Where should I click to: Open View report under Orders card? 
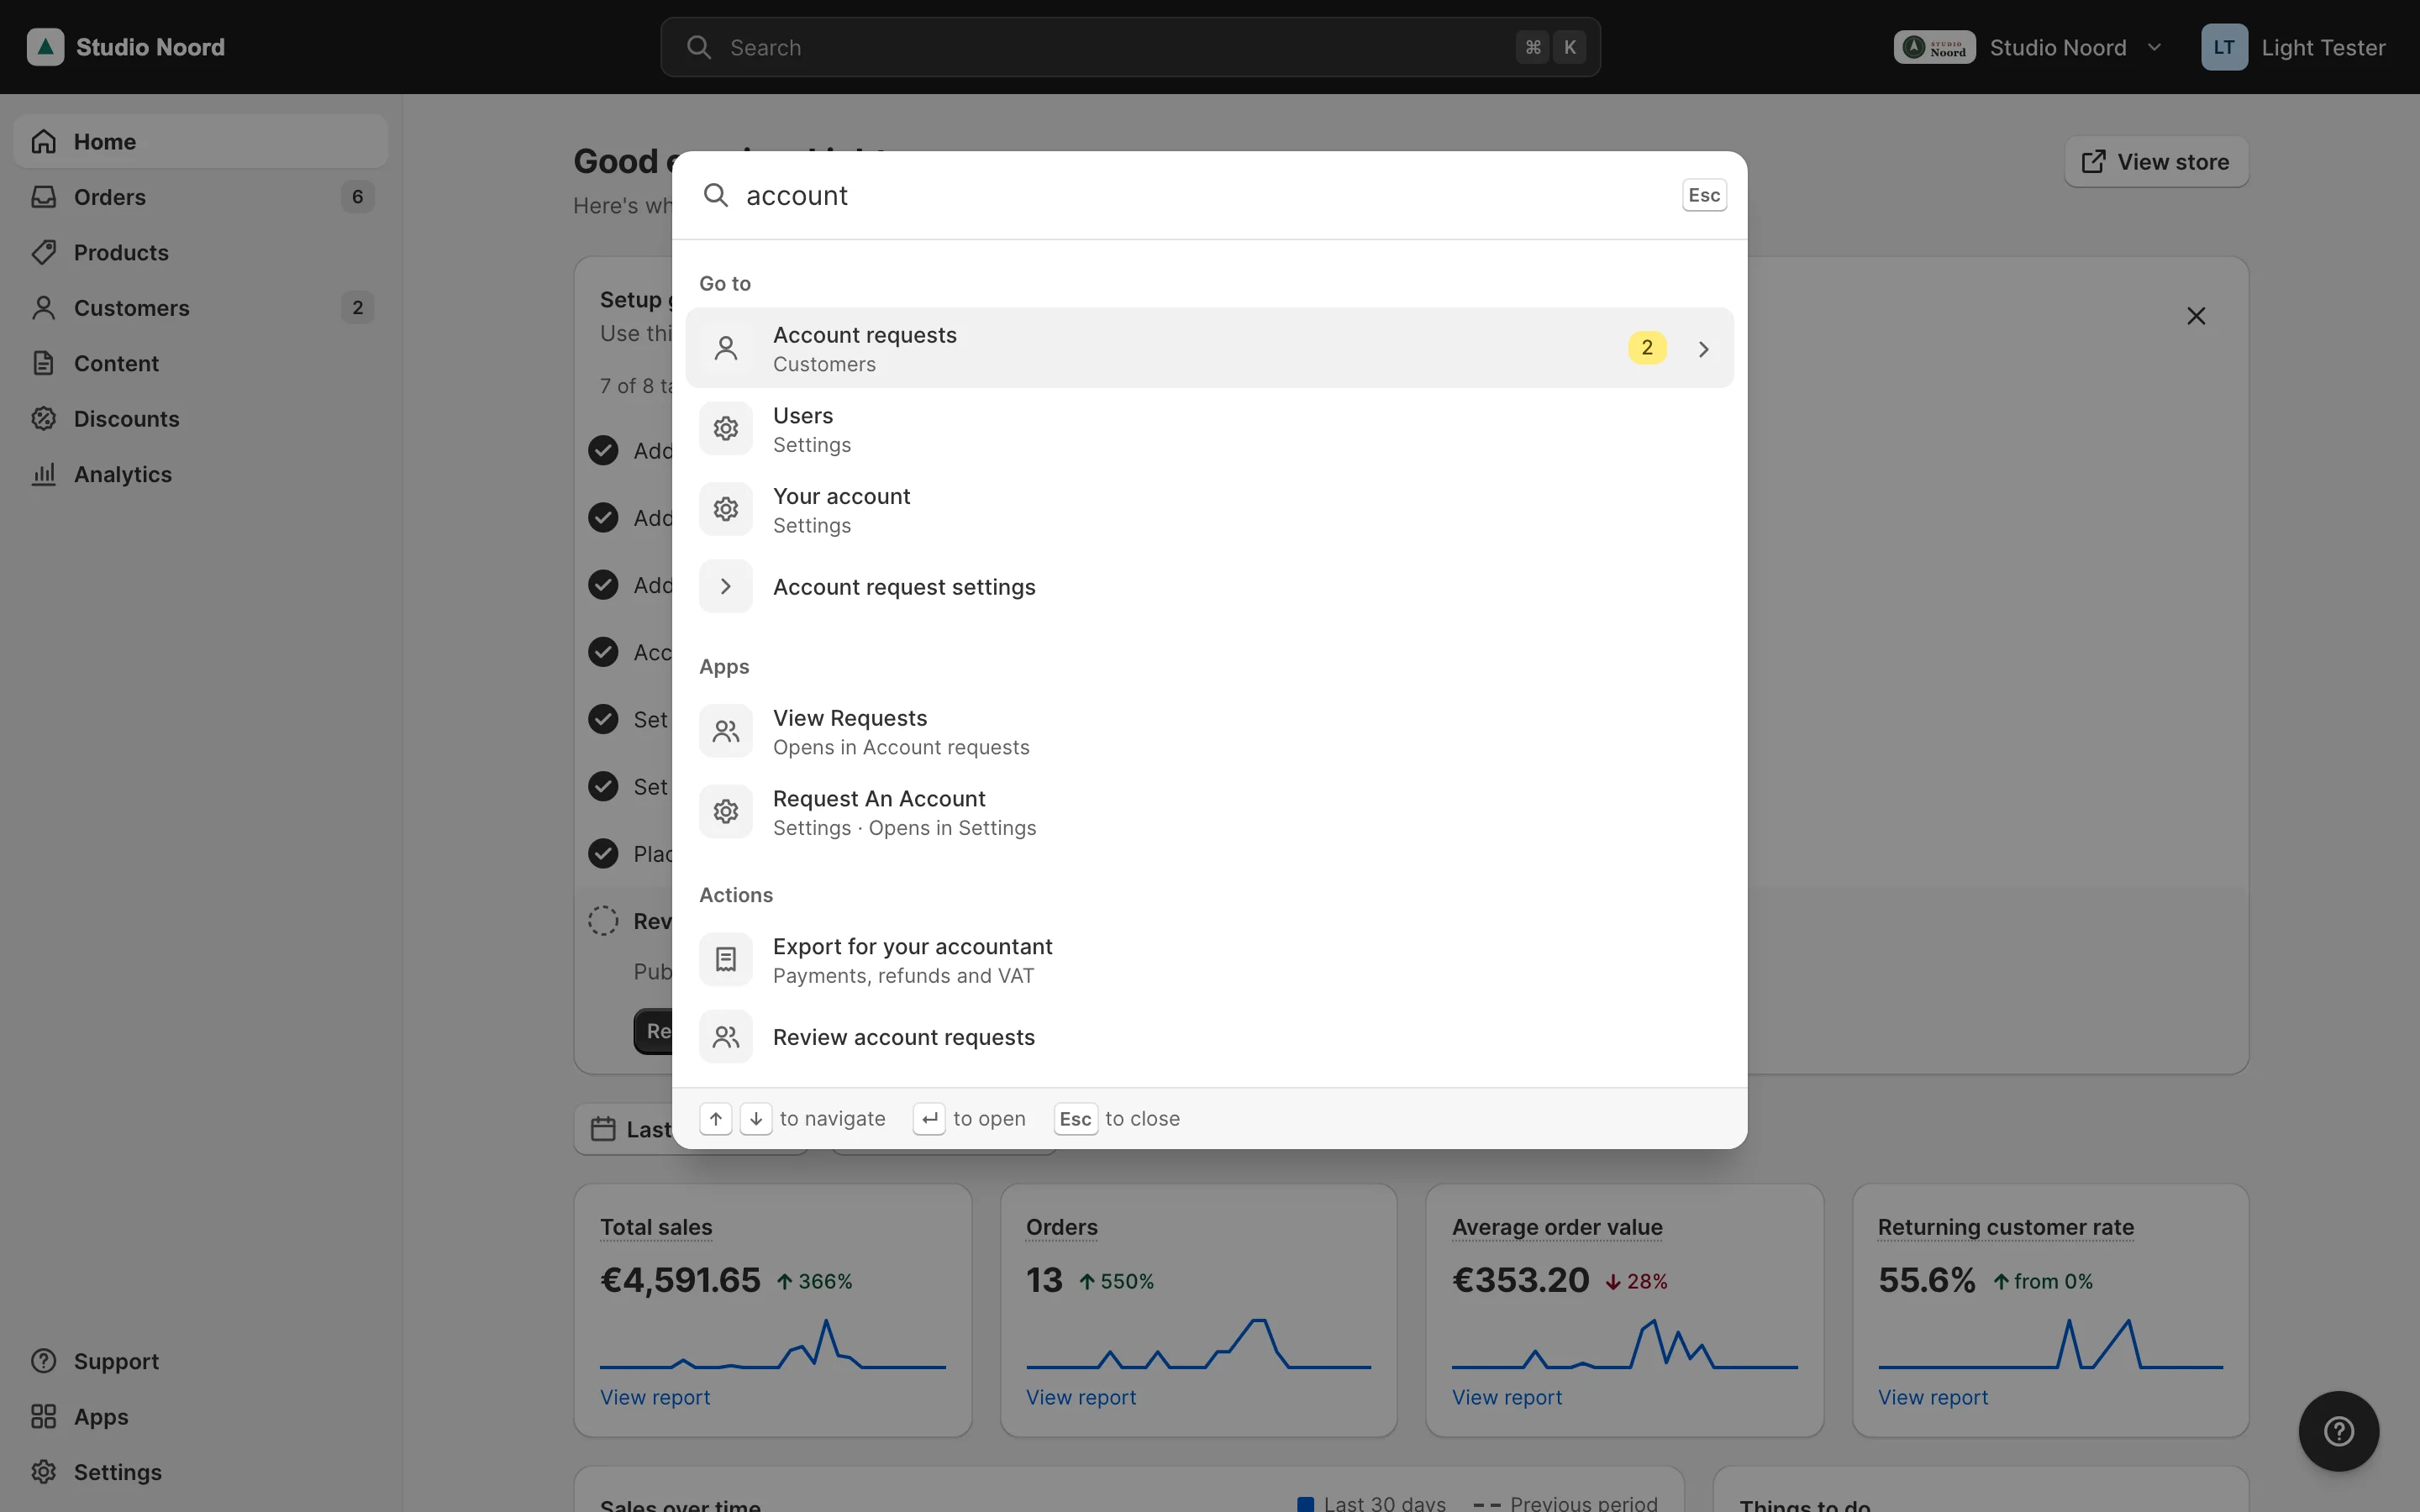point(1081,1397)
